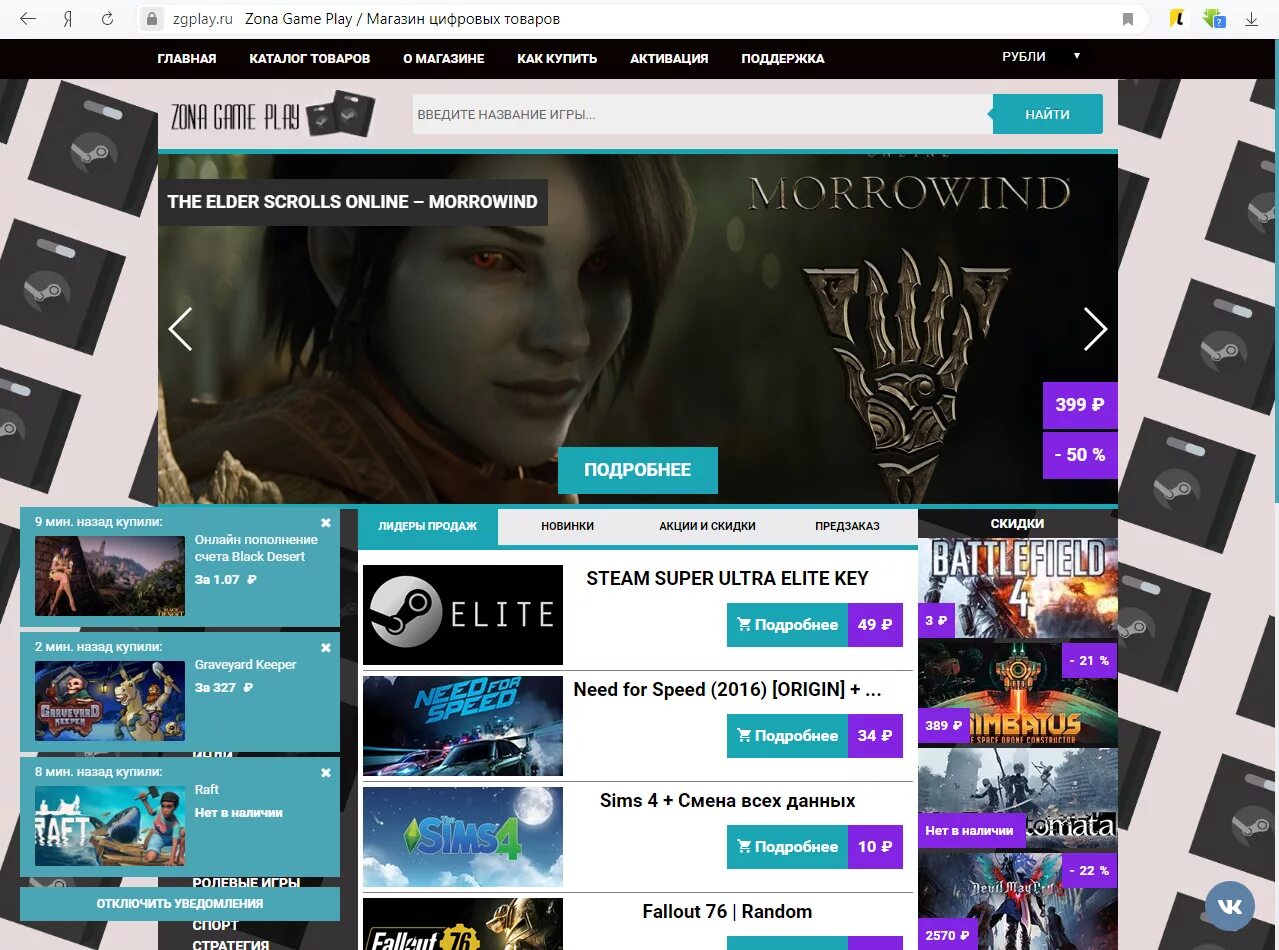Click the THE ELDER SCROLLS ONLINE – MORROWIND title

point(352,202)
